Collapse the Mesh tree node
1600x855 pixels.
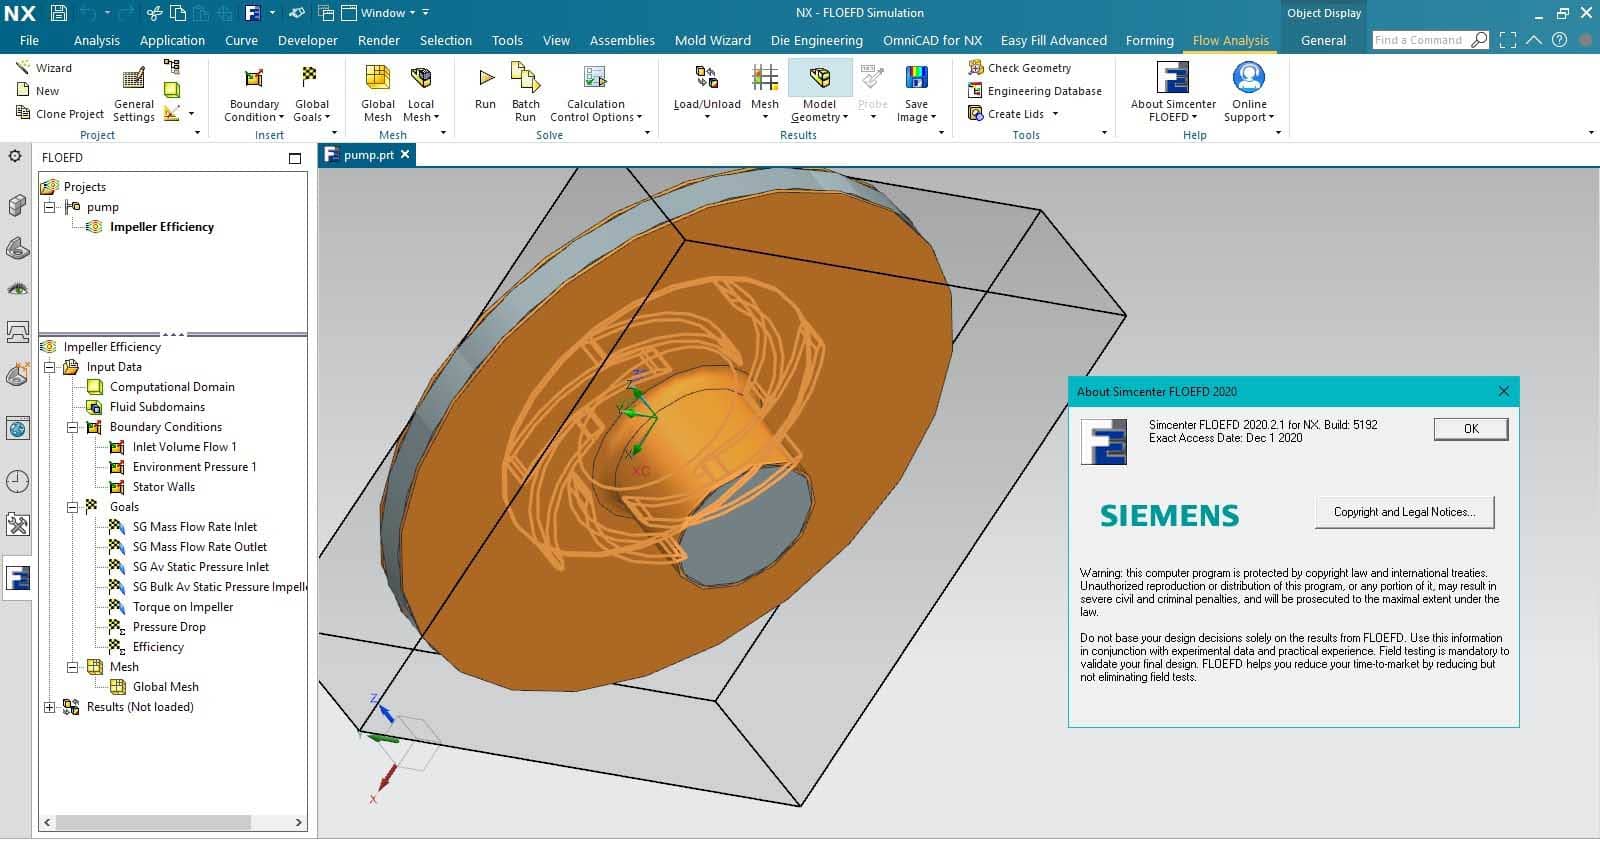72,667
